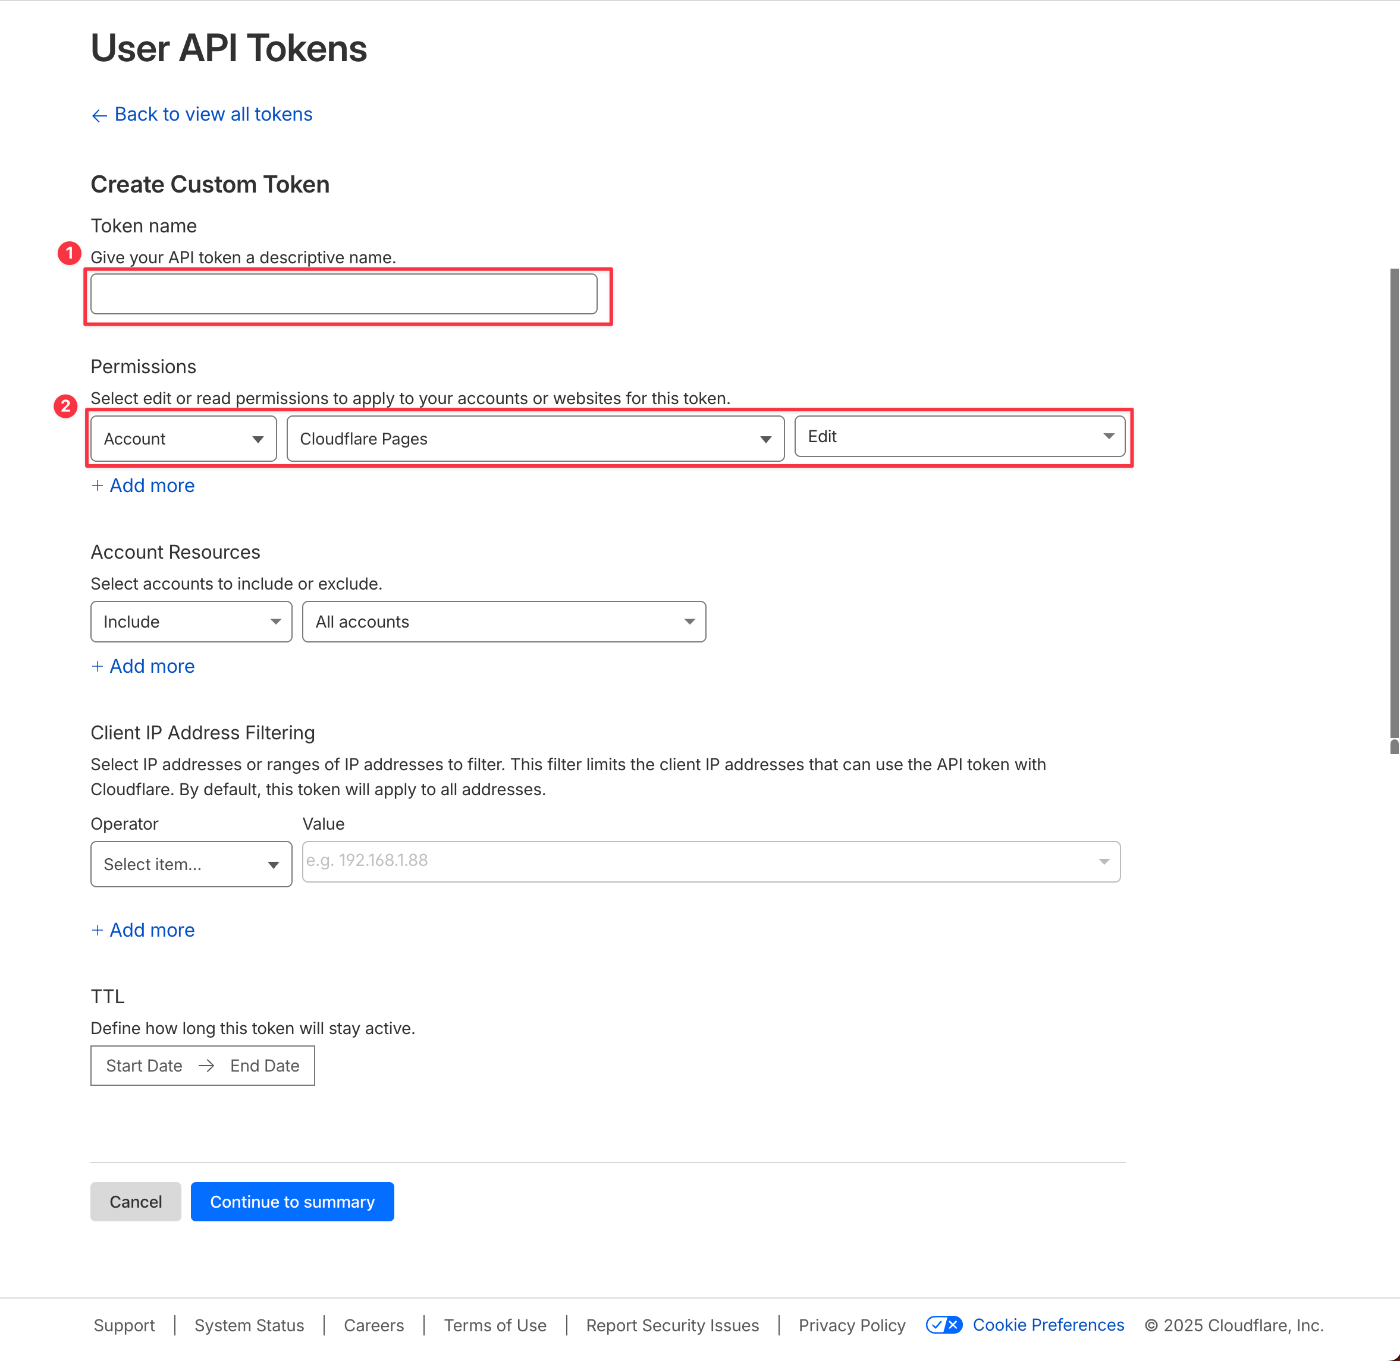Screen dimensions: 1400x1361
Task: Open the Account permission scope dropdown
Action: coord(183,439)
